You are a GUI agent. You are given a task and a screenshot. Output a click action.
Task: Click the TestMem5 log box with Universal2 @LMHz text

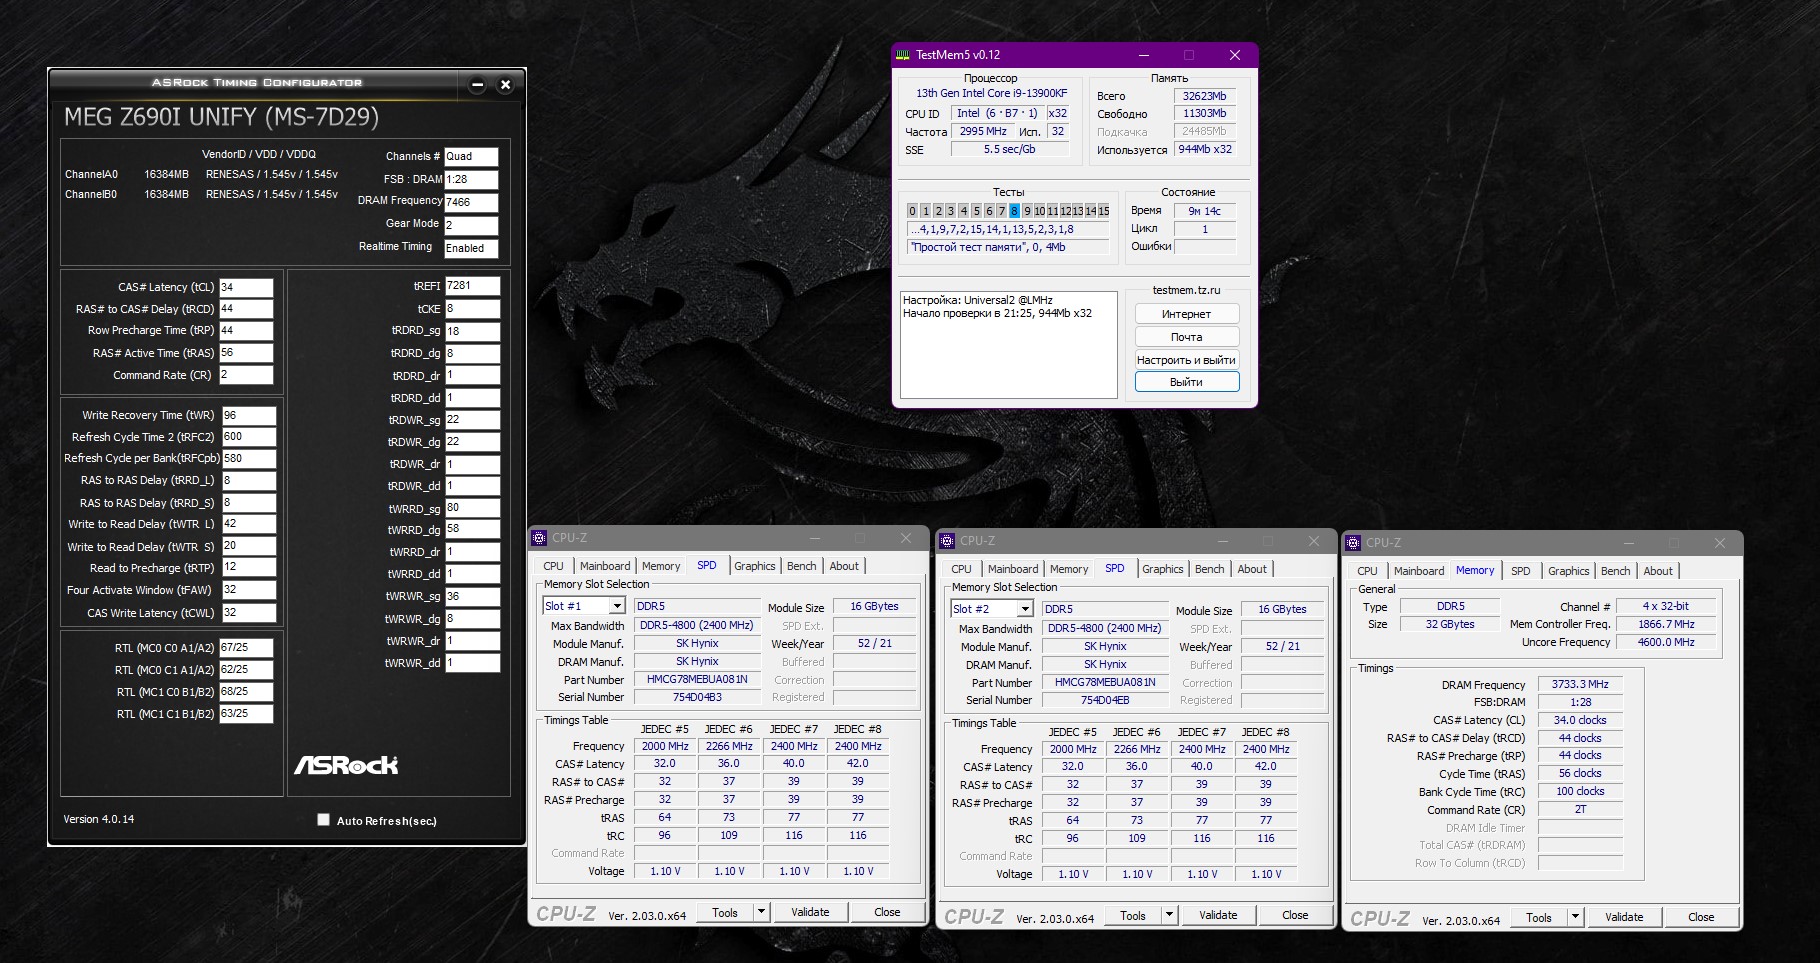(1008, 345)
